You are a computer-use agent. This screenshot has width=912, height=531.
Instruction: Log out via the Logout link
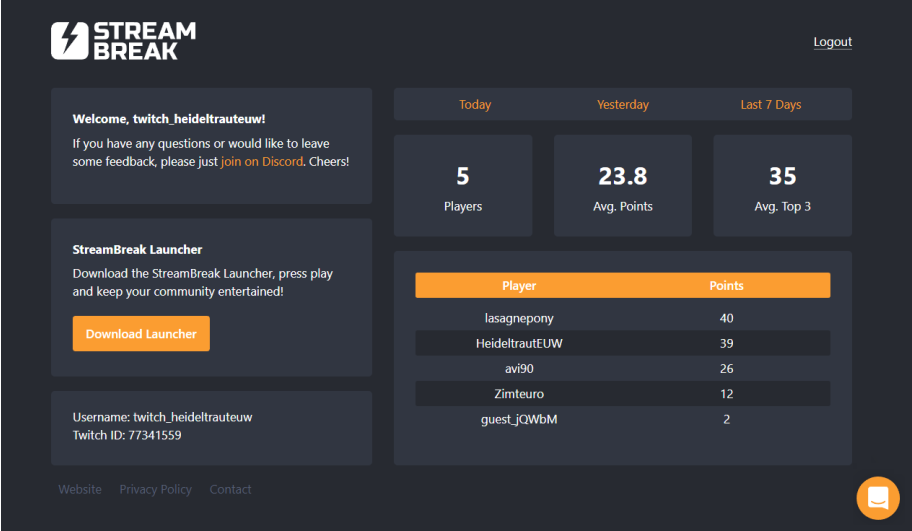click(832, 42)
